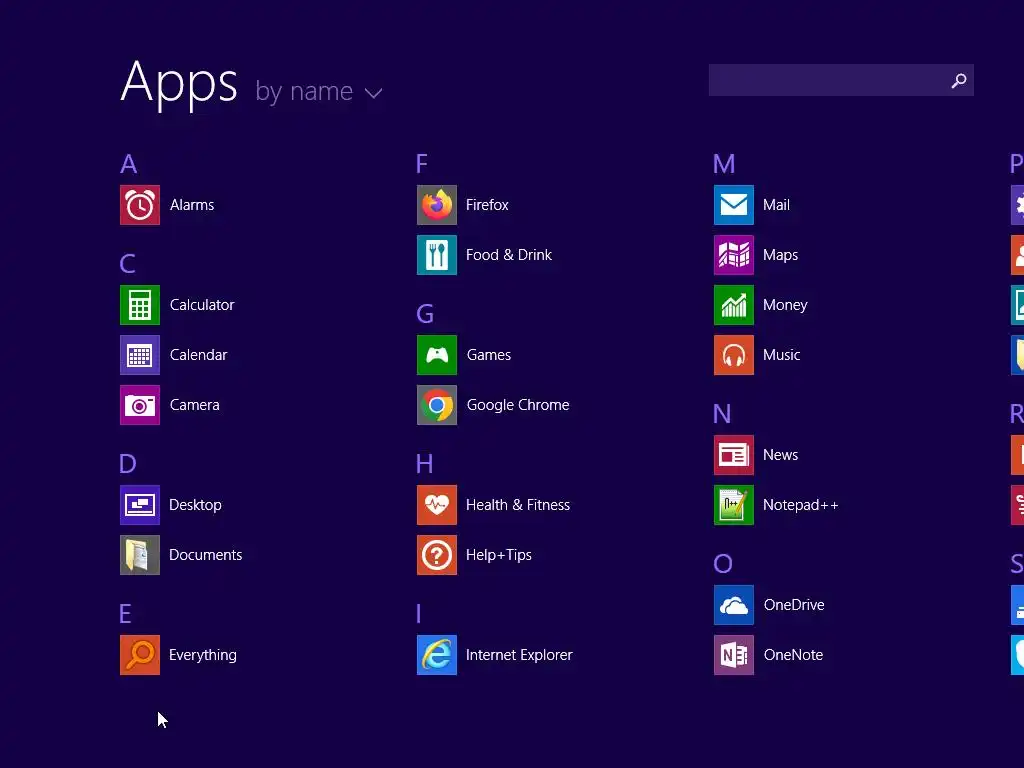The height and width of the screenshot is (768, 1024).
Task: Click the 'Food & Drink' label text
Action: [x=509, y=255]
